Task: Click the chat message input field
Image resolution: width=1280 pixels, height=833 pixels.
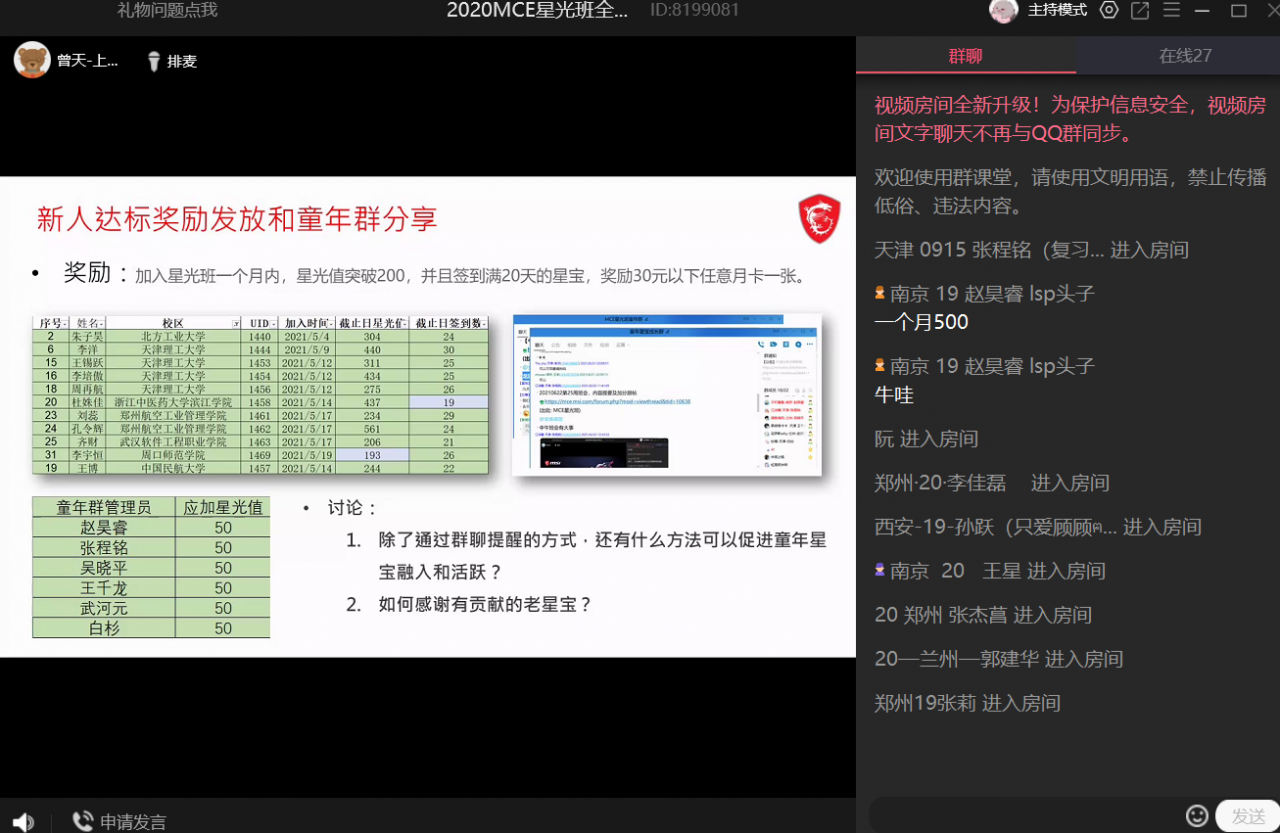Action: (x=1025, y=815)
